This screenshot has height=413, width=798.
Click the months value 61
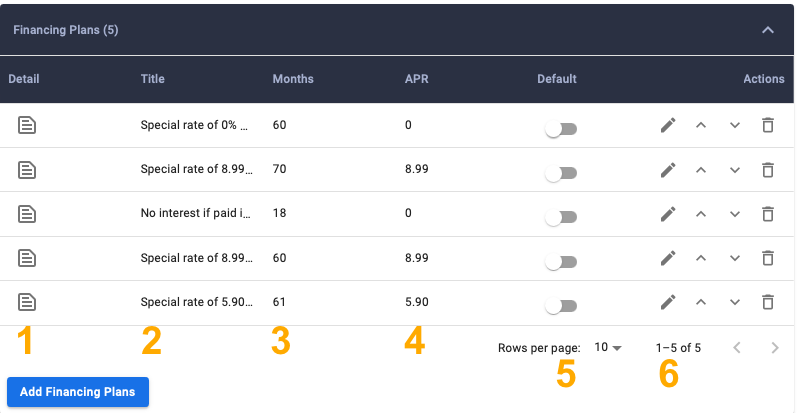279,302
